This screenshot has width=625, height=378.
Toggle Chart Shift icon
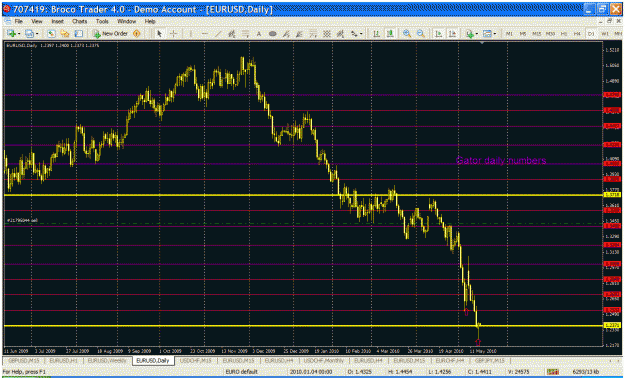452,34
